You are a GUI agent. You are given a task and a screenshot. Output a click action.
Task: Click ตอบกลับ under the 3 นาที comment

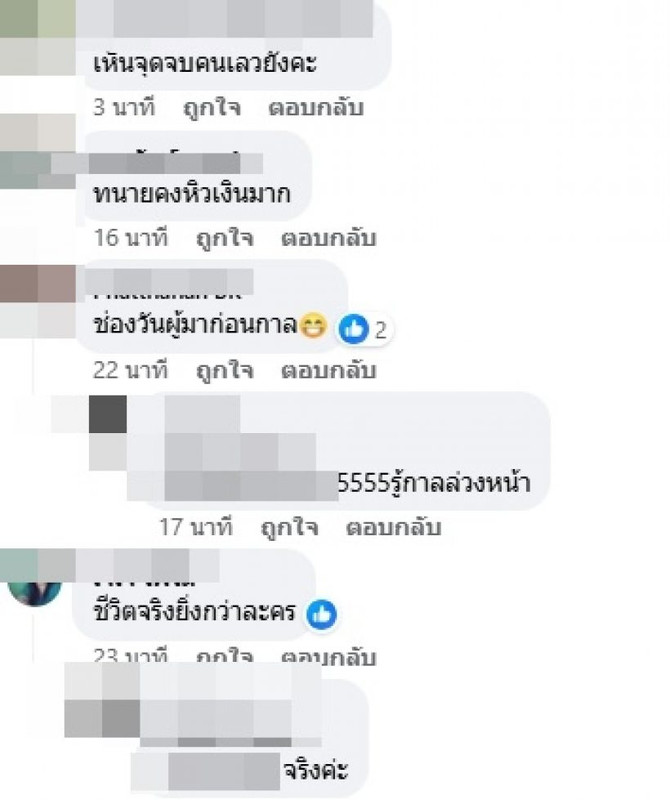point(316,108)
